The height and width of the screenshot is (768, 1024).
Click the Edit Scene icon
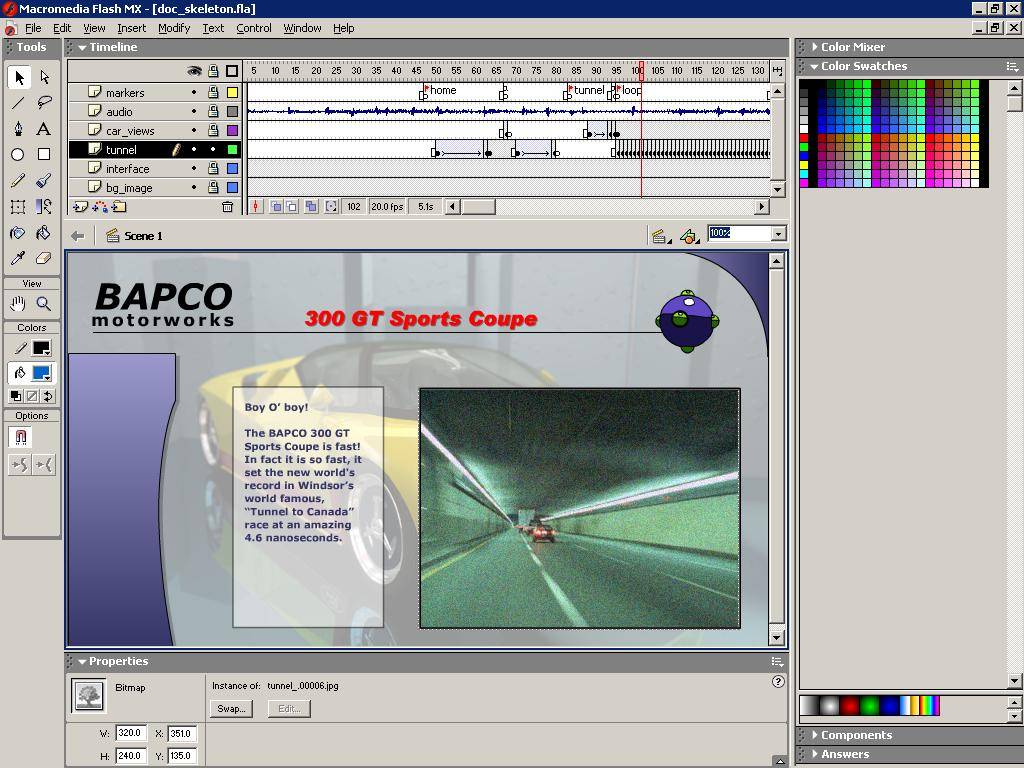tap(660, 236)
